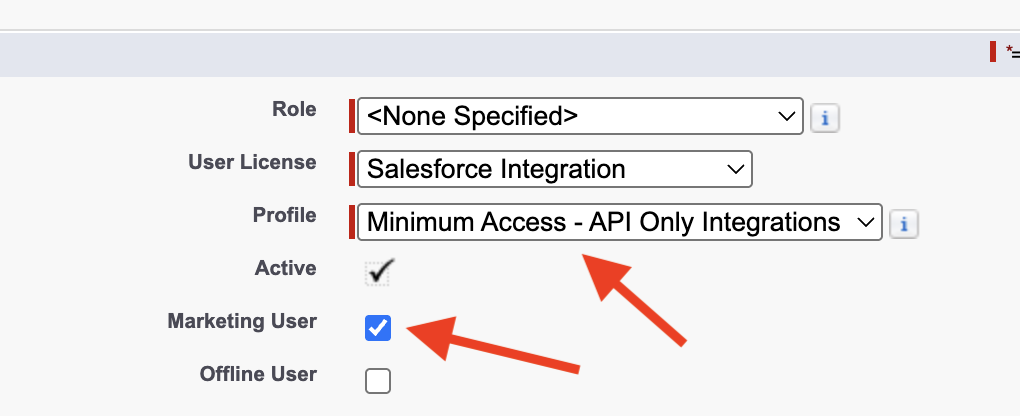Click the red required indicator legend
Viewport: 1020px width, 416px height.
(x=1004, y=51)
